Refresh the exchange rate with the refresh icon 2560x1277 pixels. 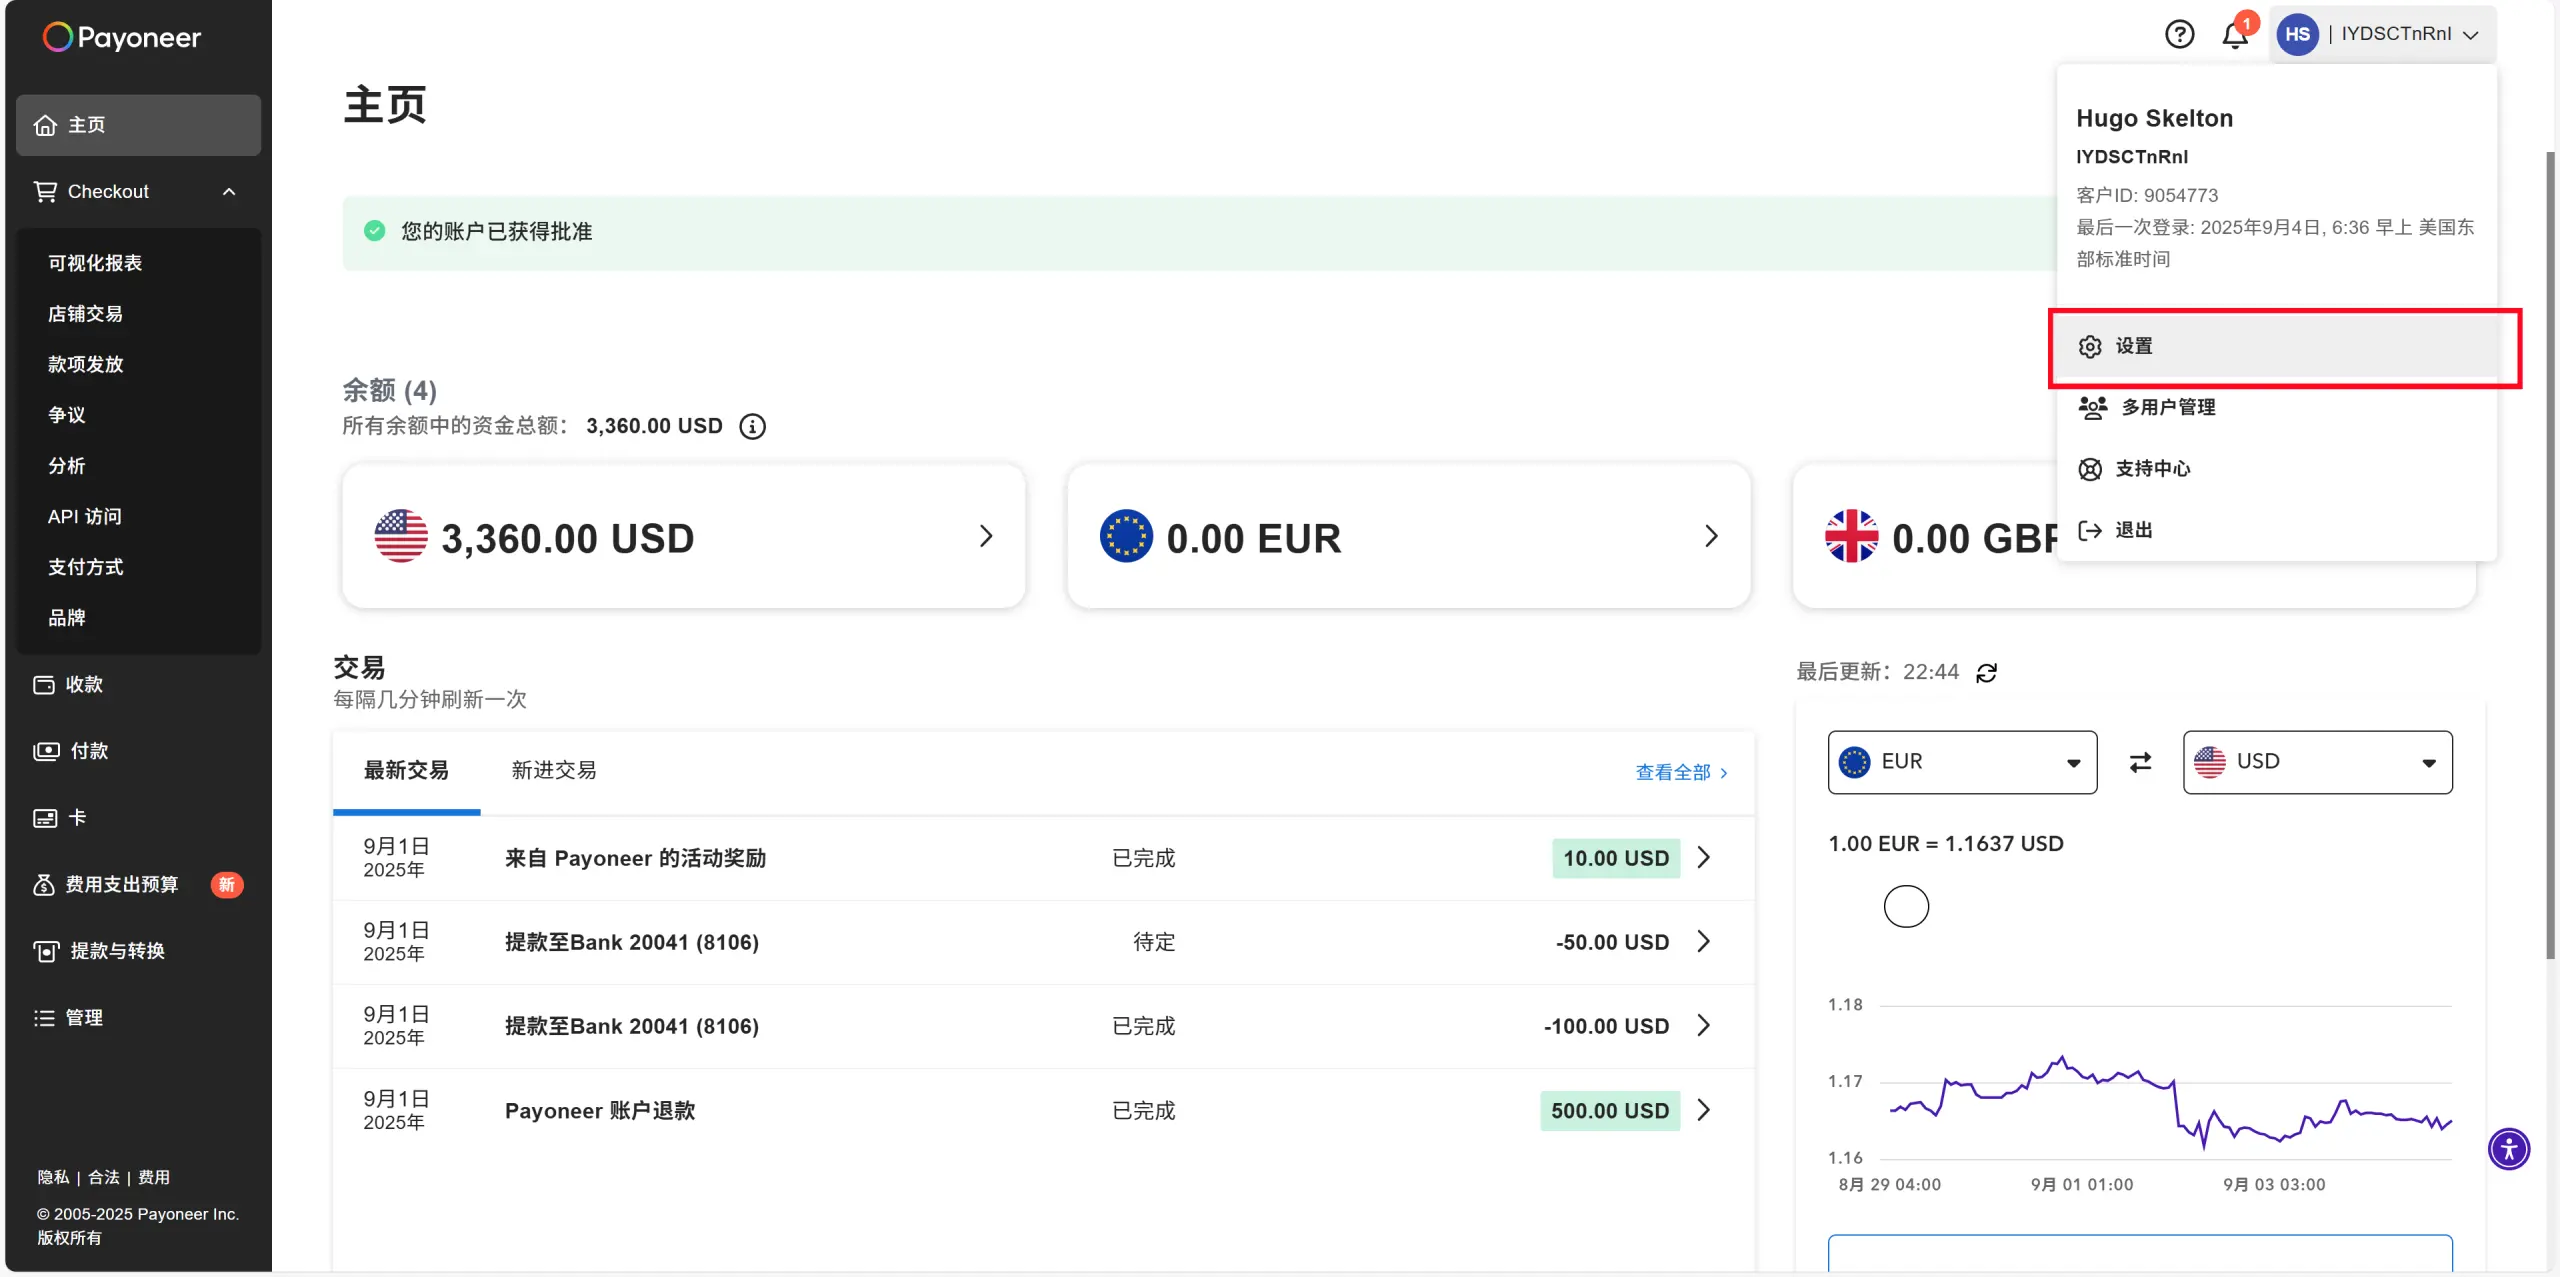pos(1986,673)
